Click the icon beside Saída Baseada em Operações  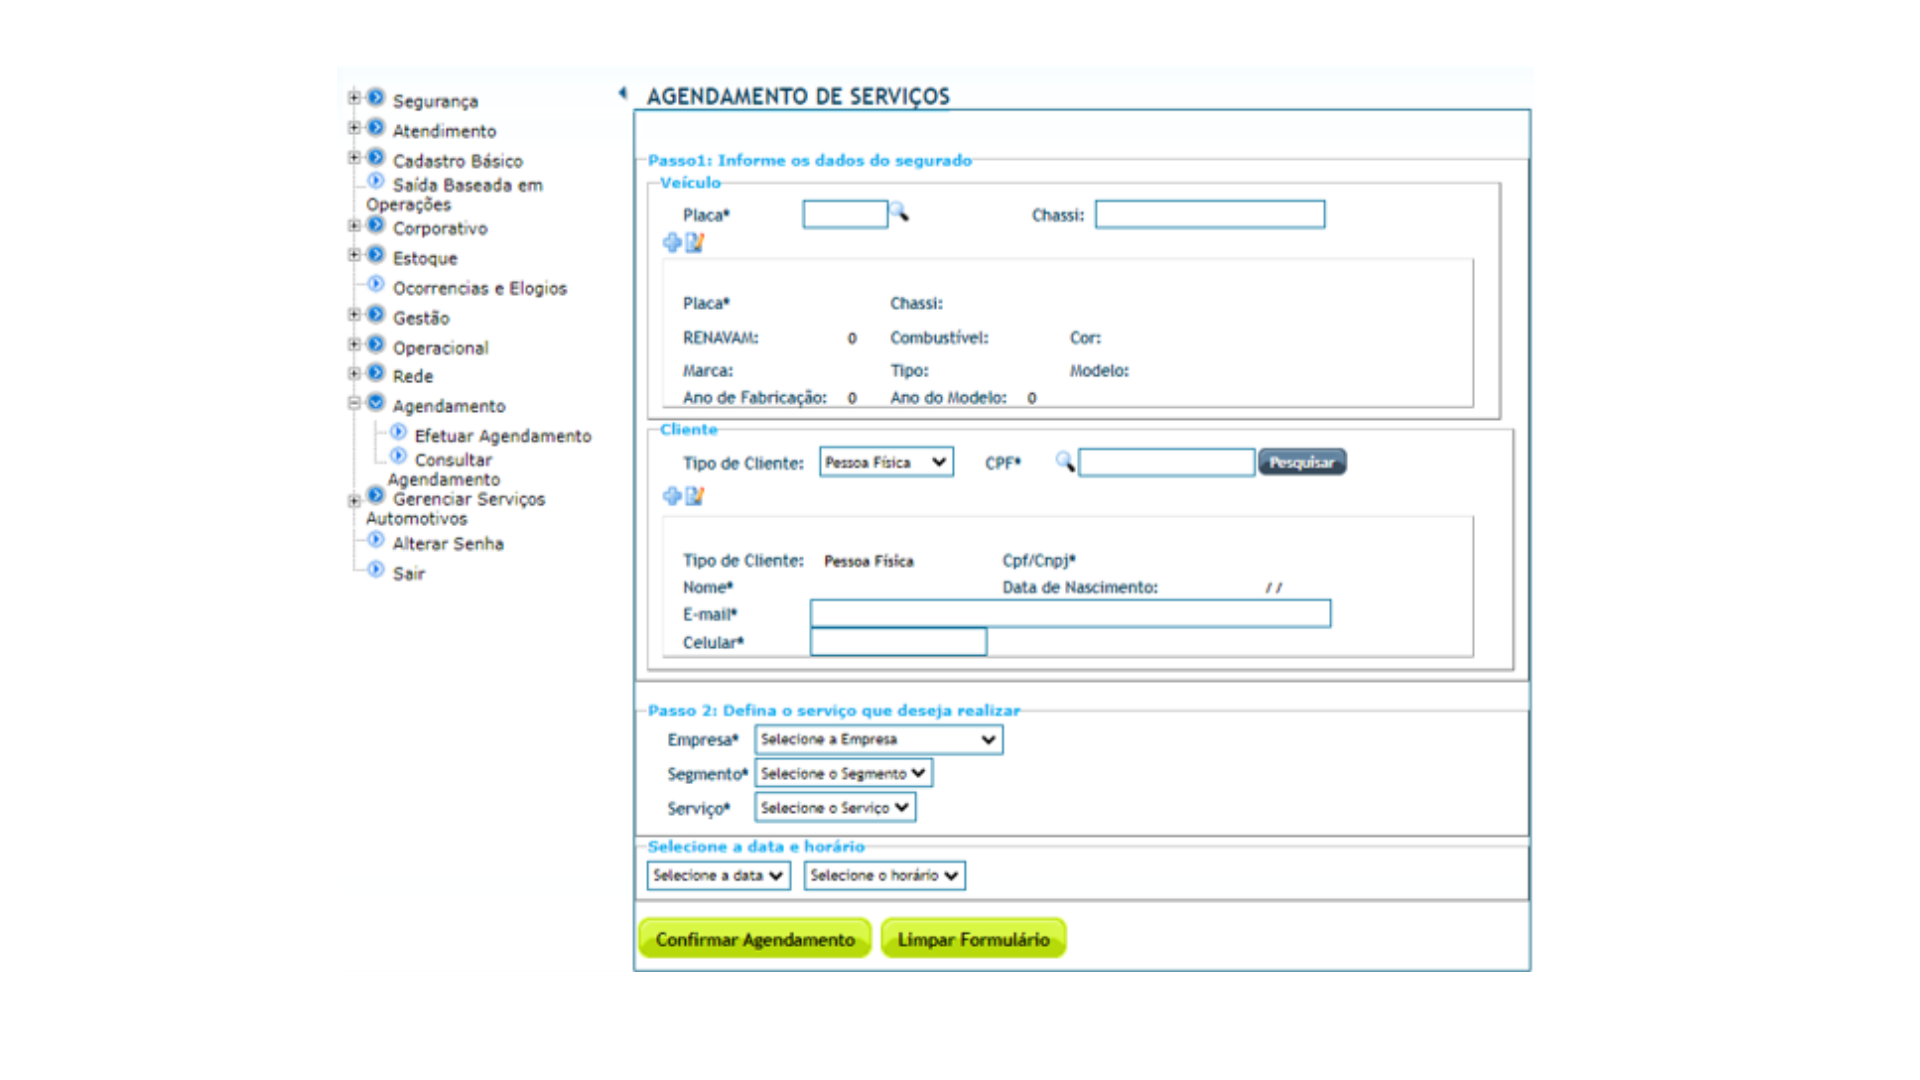pos(376,181)
